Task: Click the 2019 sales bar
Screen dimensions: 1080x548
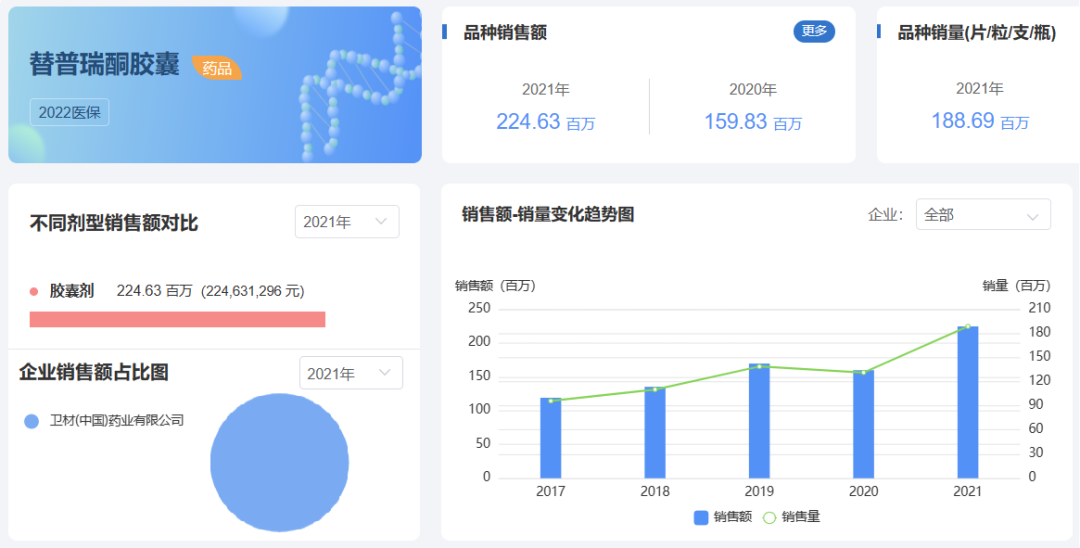Action: [x=759, y=421]
